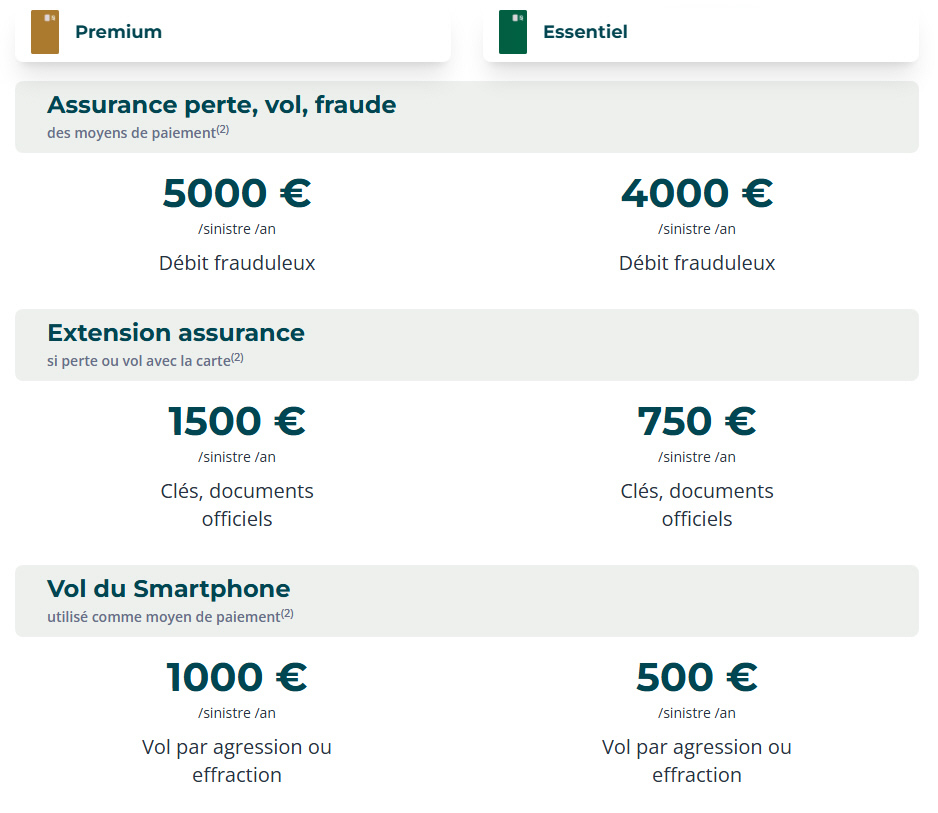Click the 4000 € Essentiel amount
The width and height of the screenshot is (938, 813).
pos(697,193)
